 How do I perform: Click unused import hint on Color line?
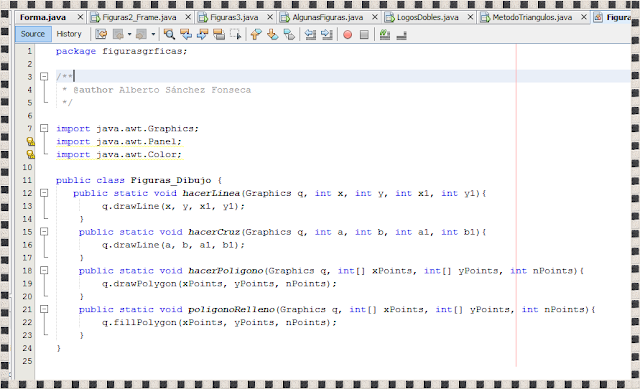[x=31, y=154]
